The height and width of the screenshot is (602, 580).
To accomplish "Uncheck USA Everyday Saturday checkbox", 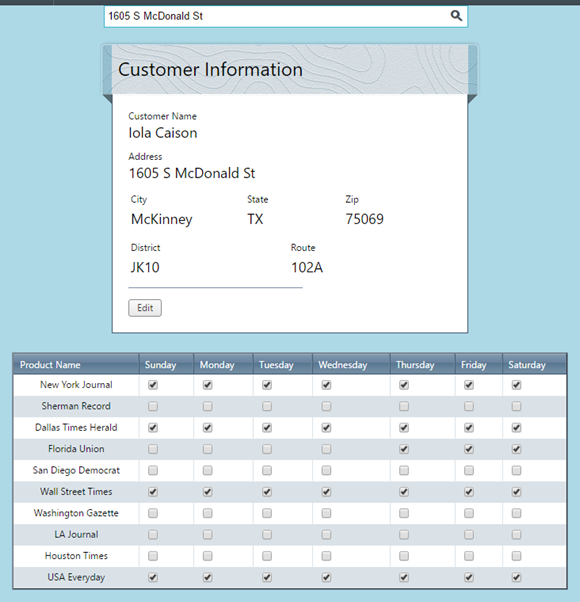I will click(516, 577).
